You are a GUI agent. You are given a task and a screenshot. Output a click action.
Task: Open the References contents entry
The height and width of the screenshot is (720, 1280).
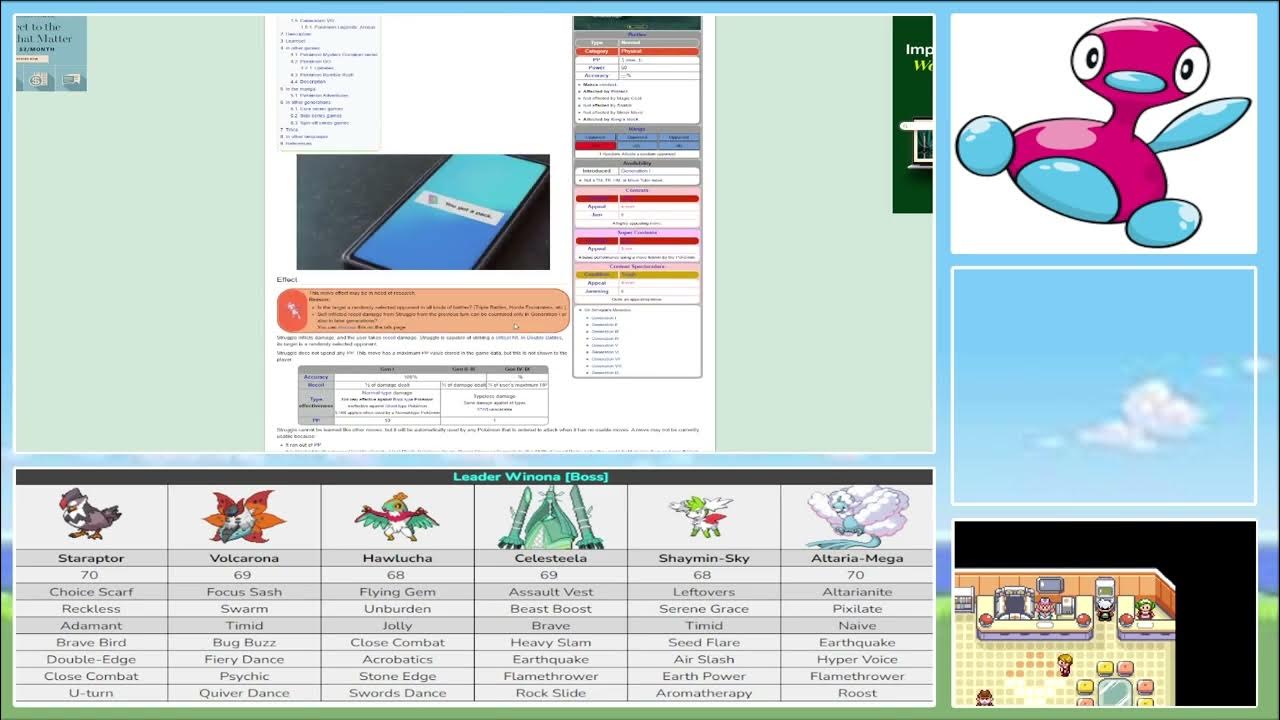[x=296, y=143]
